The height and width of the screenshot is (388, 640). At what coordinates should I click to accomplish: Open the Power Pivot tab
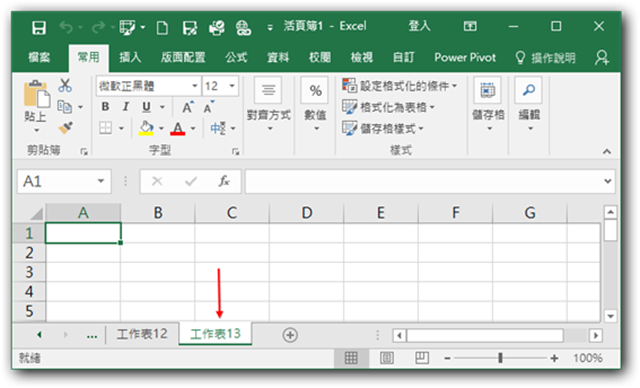point(465,58)
